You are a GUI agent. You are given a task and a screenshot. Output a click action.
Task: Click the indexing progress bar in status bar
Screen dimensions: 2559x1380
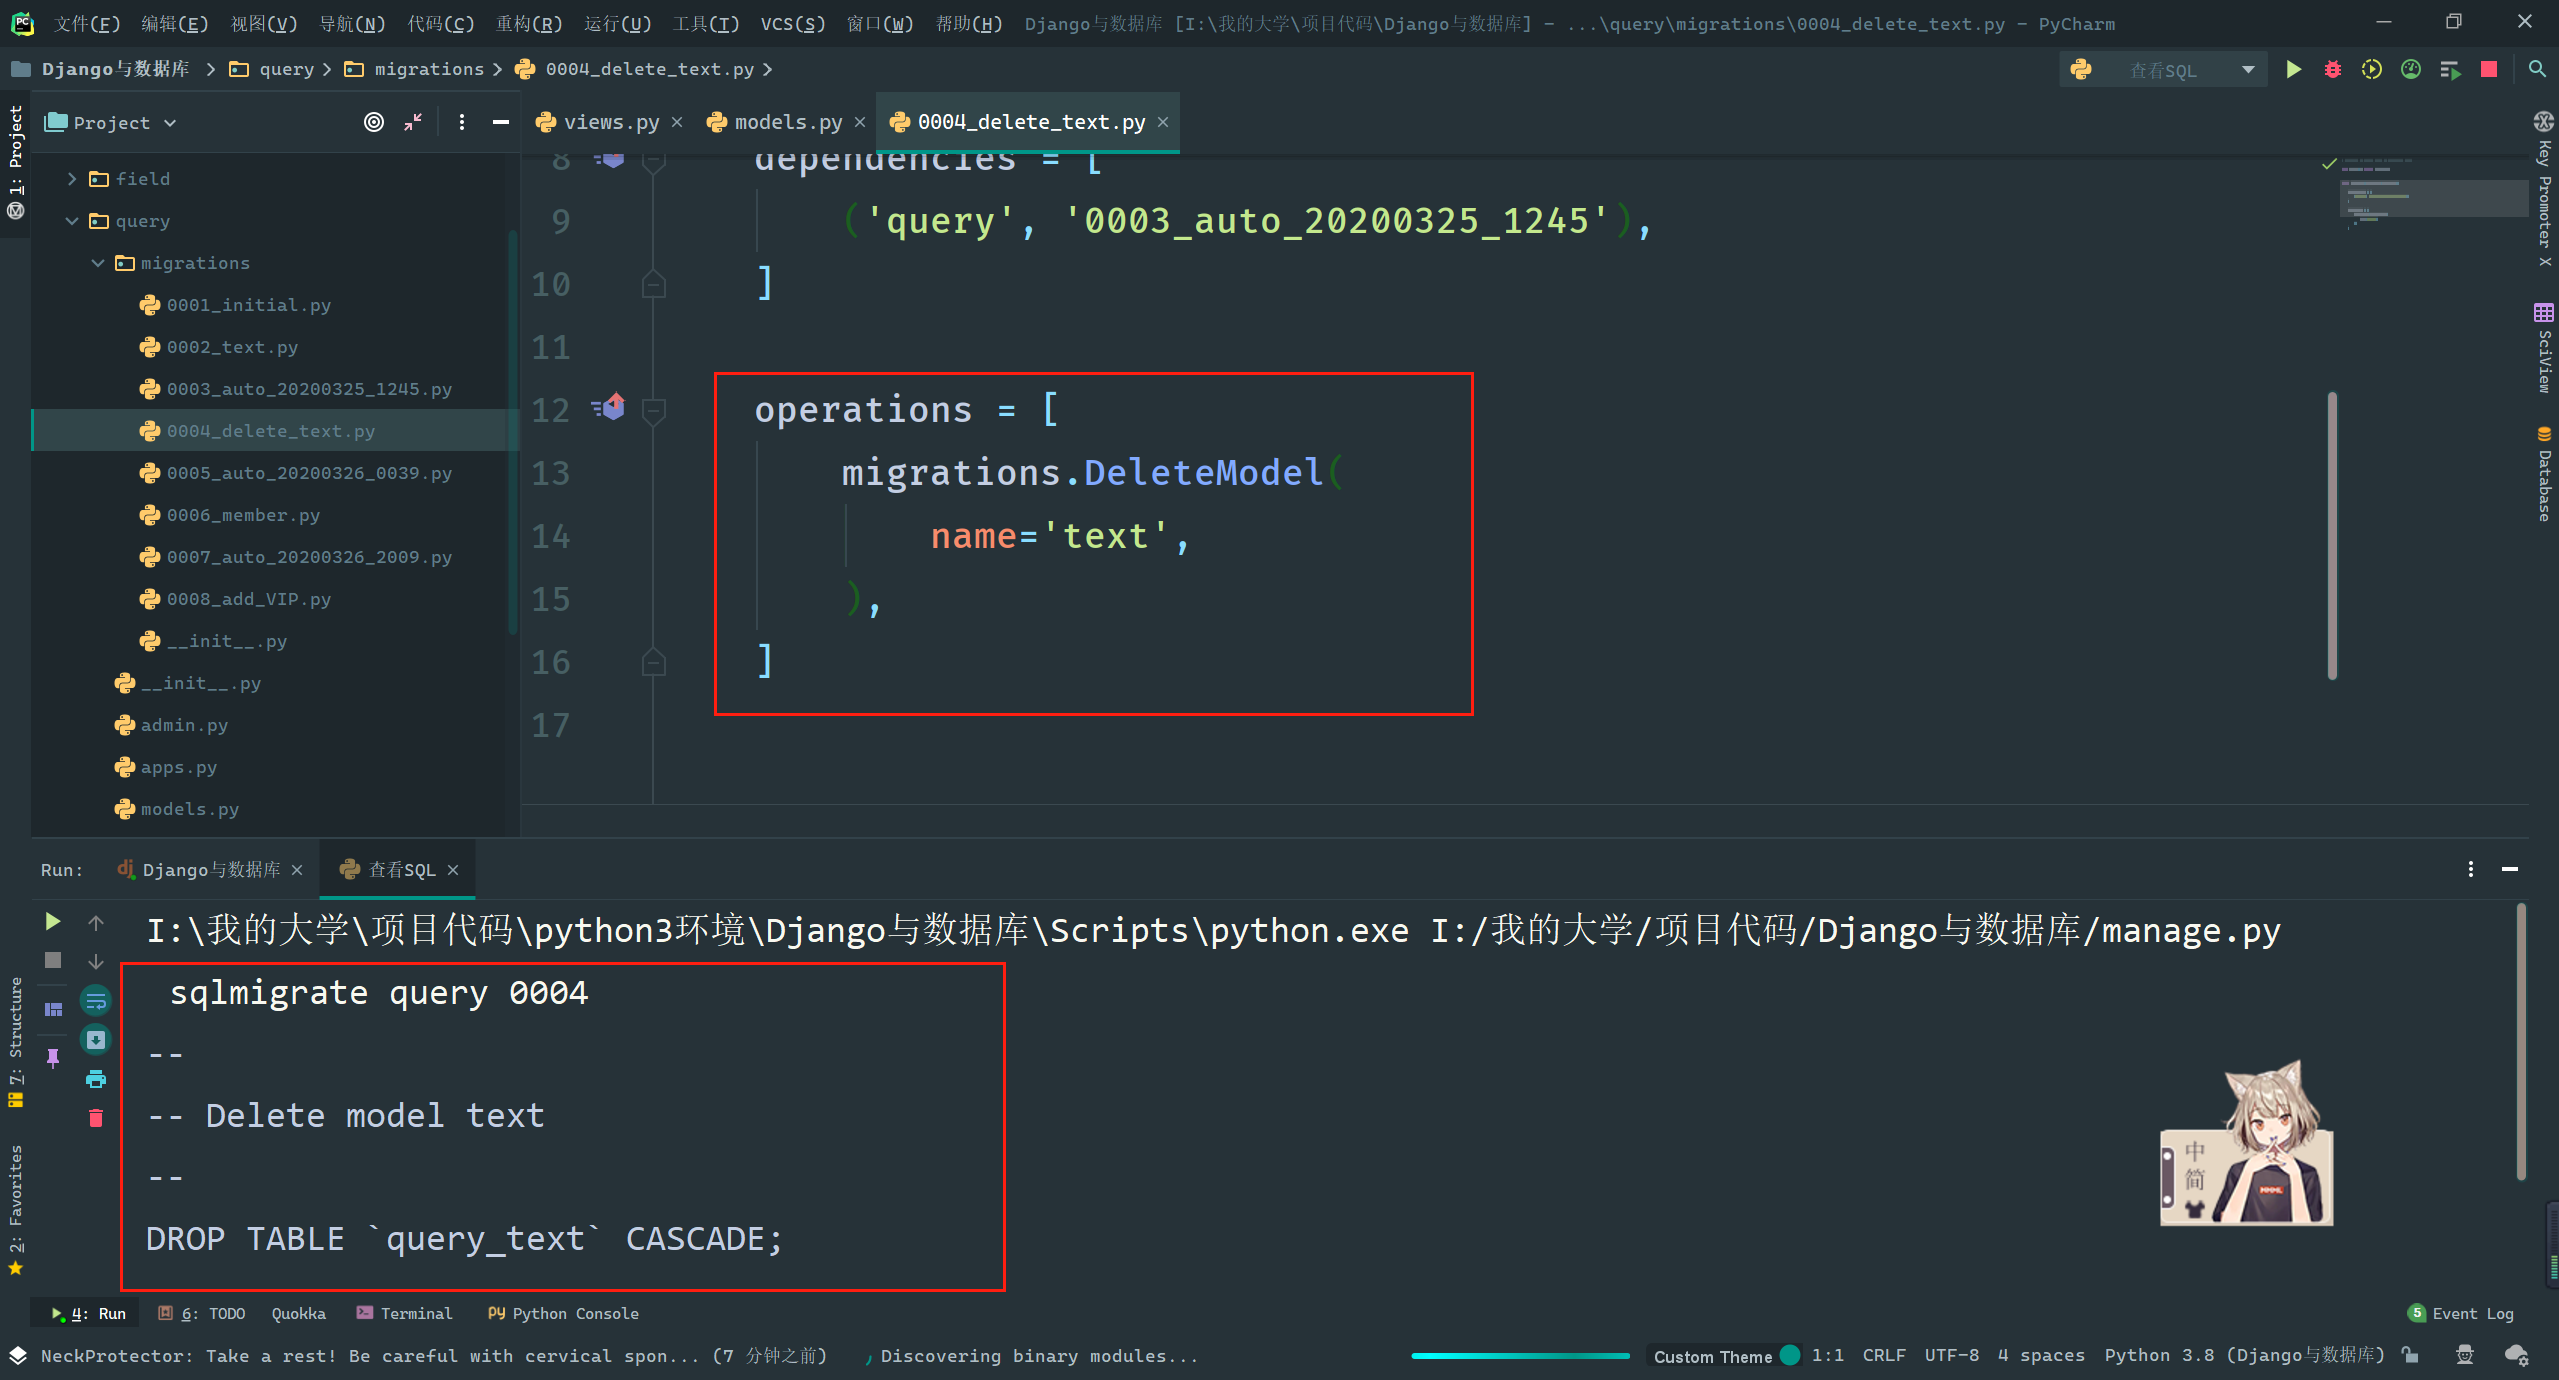[x=1519, y=1356]
